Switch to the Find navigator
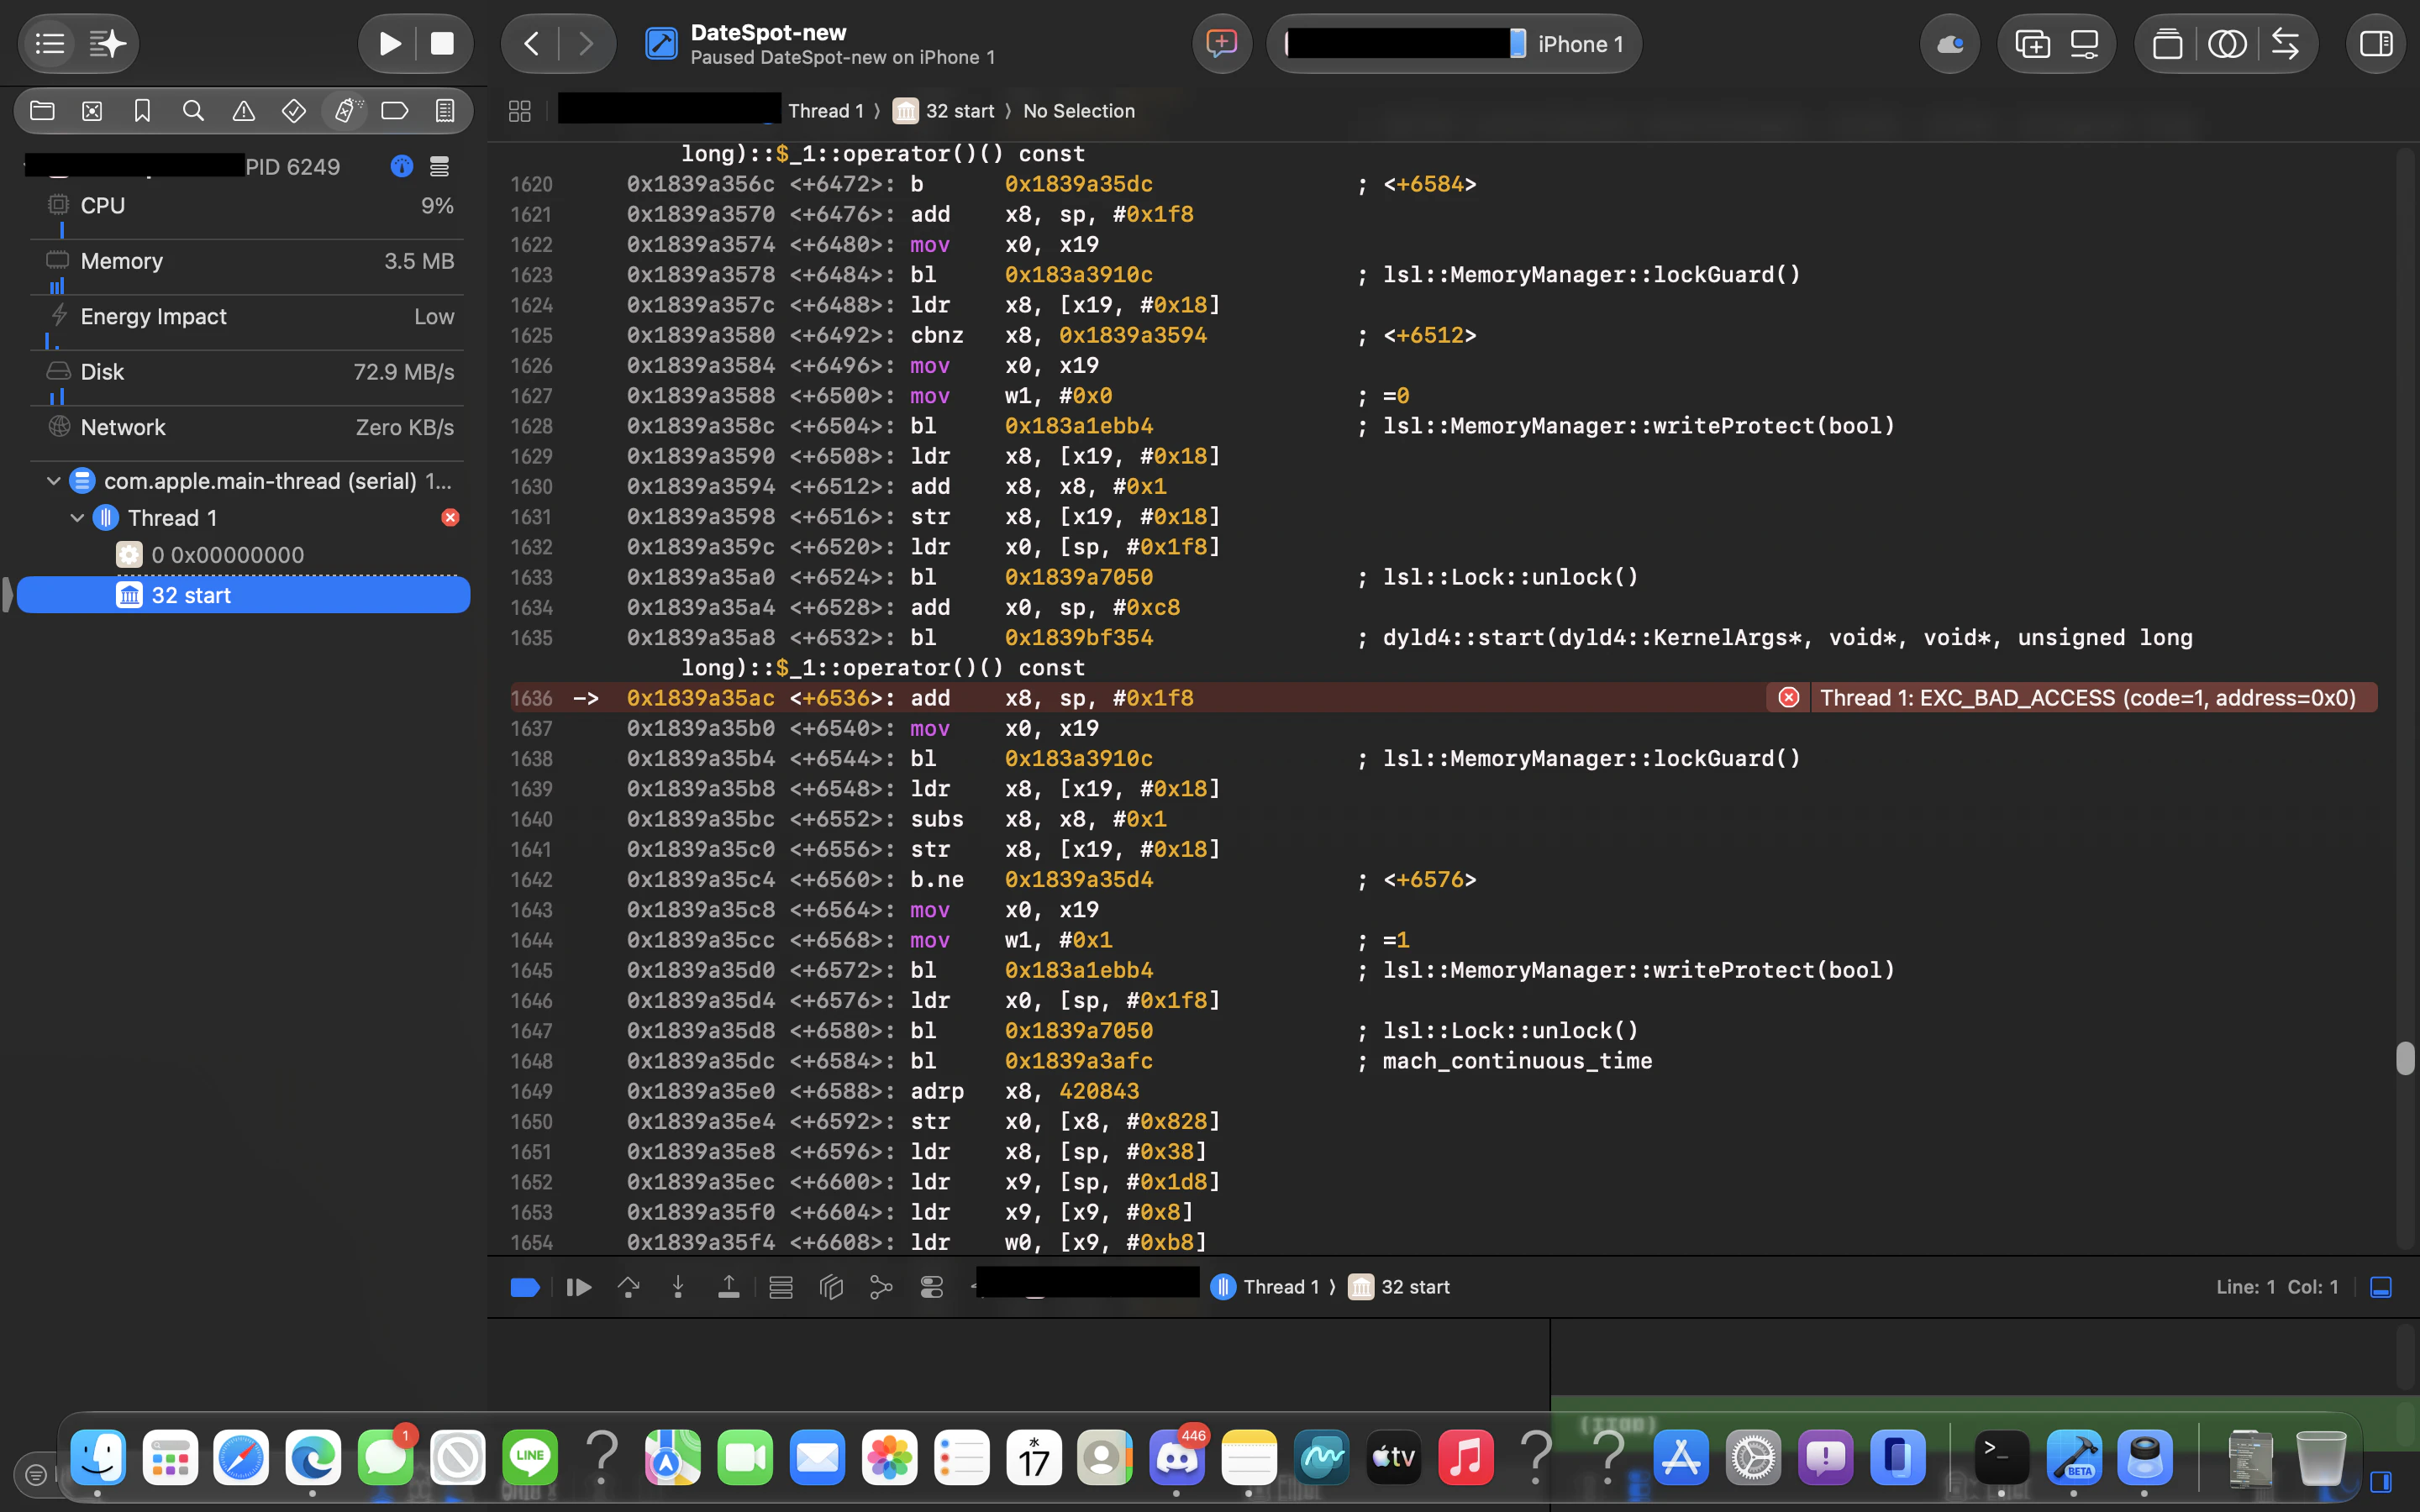The height and width of the screenshot is (1512, 2420). pos(193,111)
